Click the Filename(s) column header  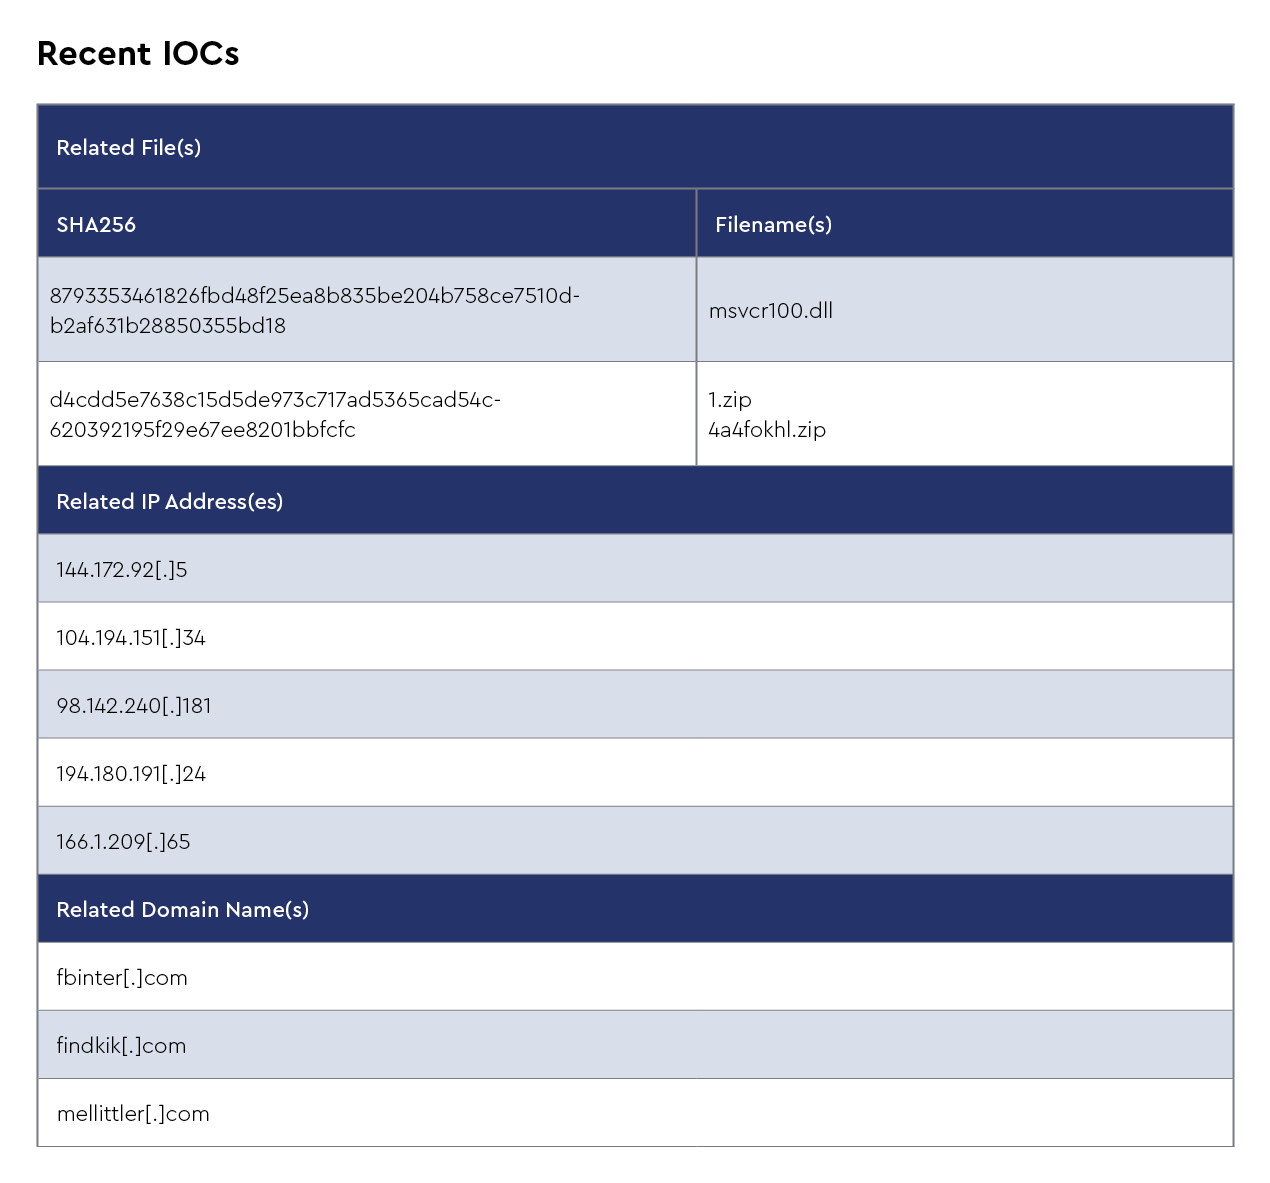pyautogui.click(x=773, y=225)
